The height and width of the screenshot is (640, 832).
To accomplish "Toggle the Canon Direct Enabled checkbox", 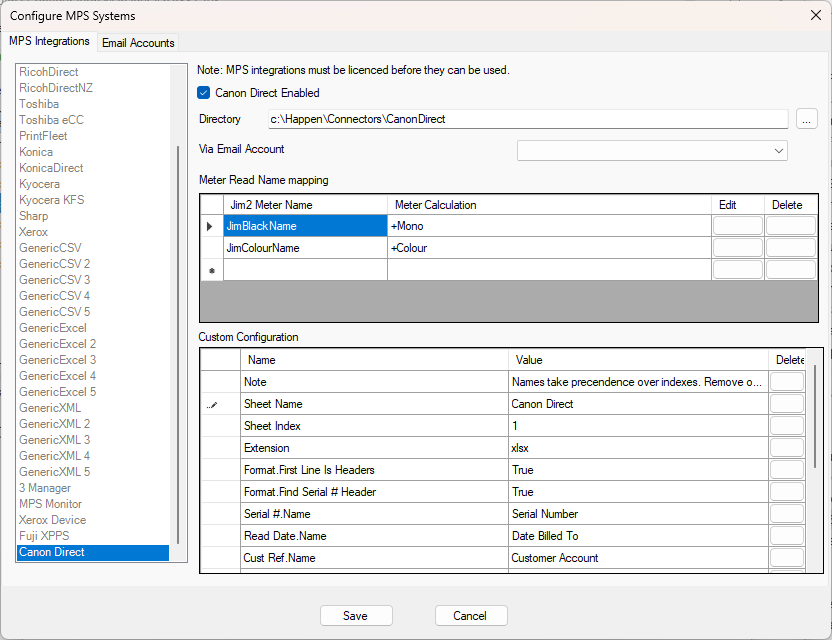I will (x=204, y=93).
